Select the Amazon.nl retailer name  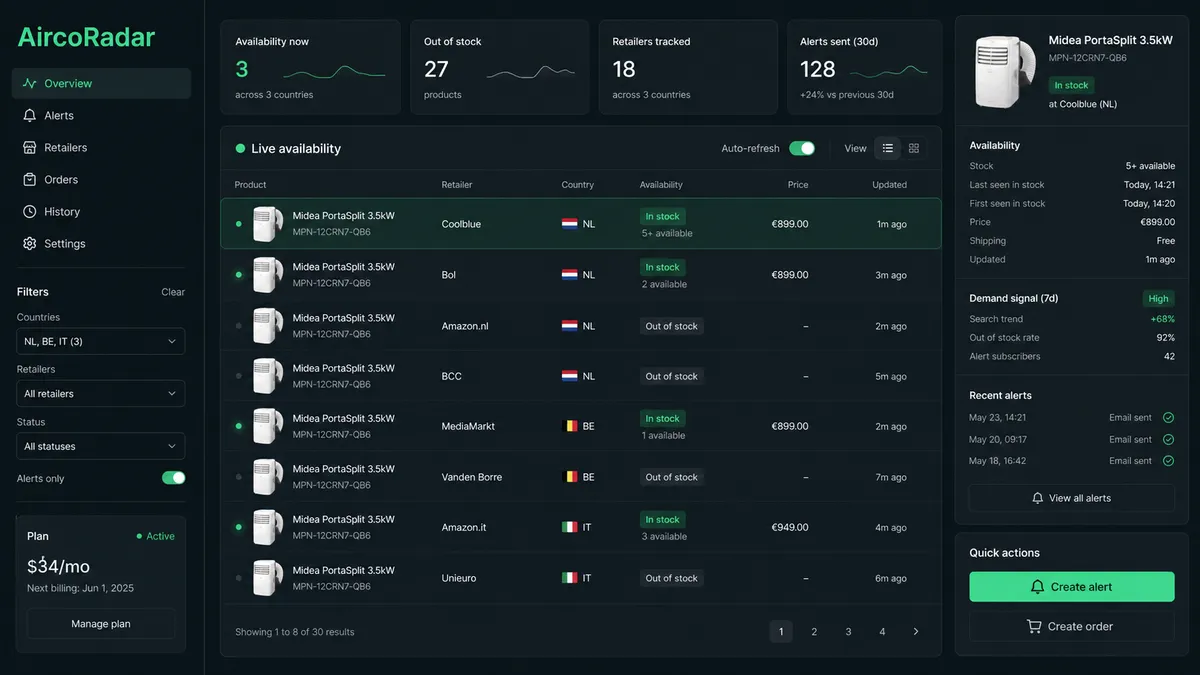tap(465, 326)
